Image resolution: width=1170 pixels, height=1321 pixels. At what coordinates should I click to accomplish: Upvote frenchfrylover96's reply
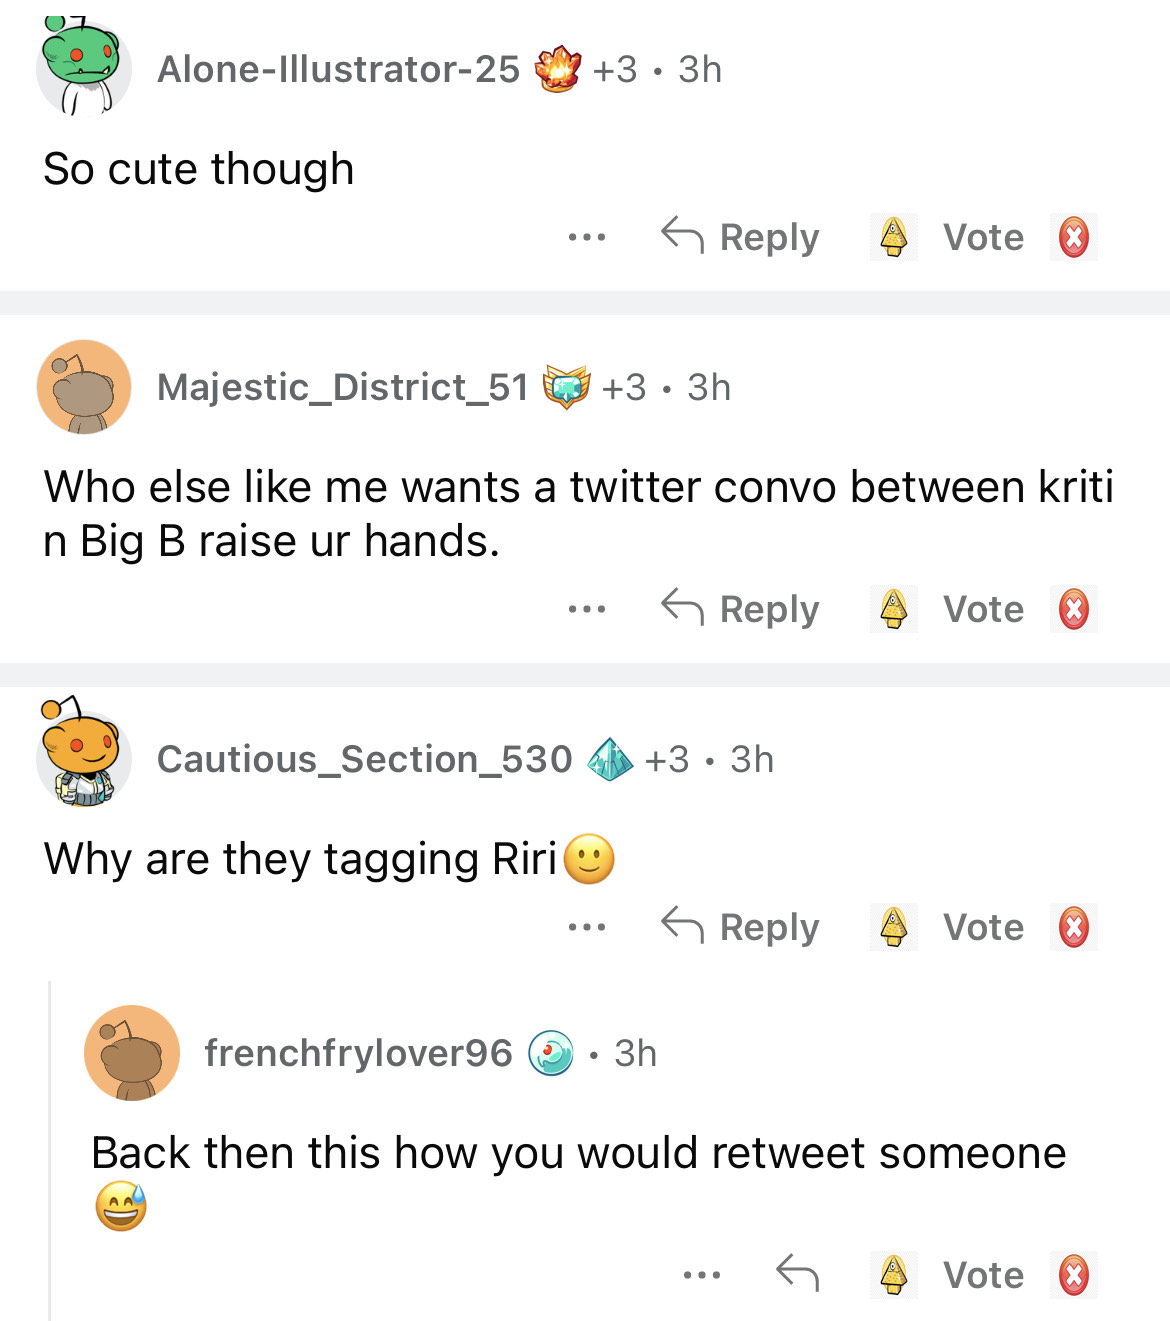click(x=893, y=1275)
